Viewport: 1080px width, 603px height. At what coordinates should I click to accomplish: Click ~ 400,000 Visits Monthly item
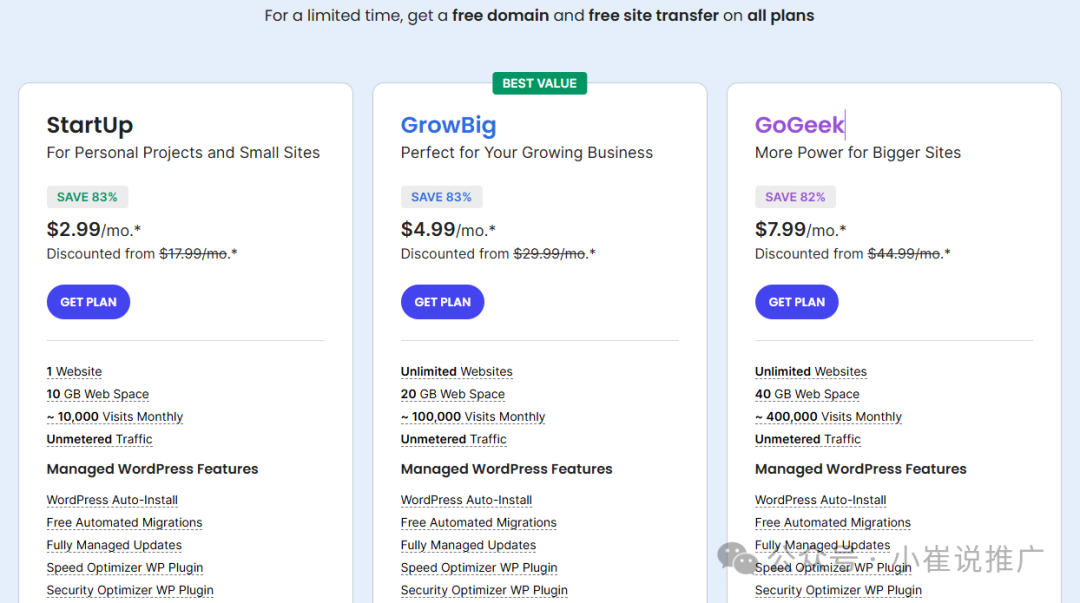click(x=828, y=417)
